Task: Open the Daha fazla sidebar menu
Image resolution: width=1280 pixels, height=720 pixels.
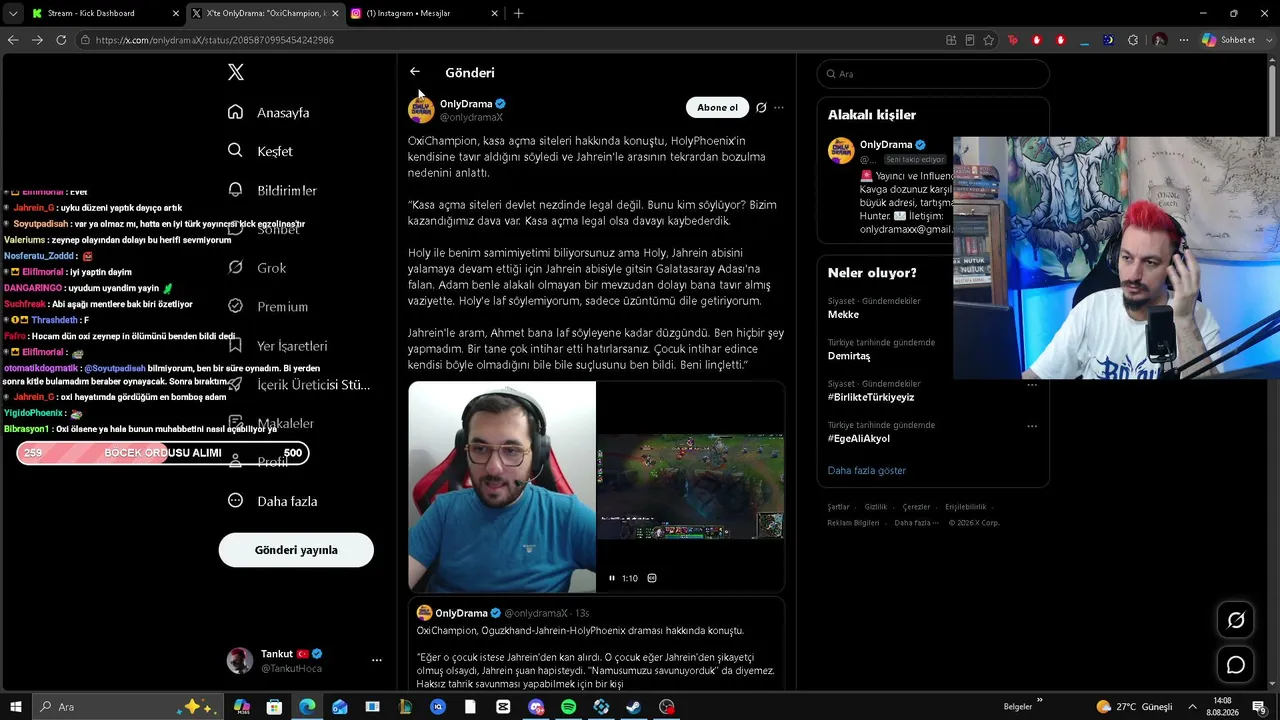Action: [x=272, y=501]
